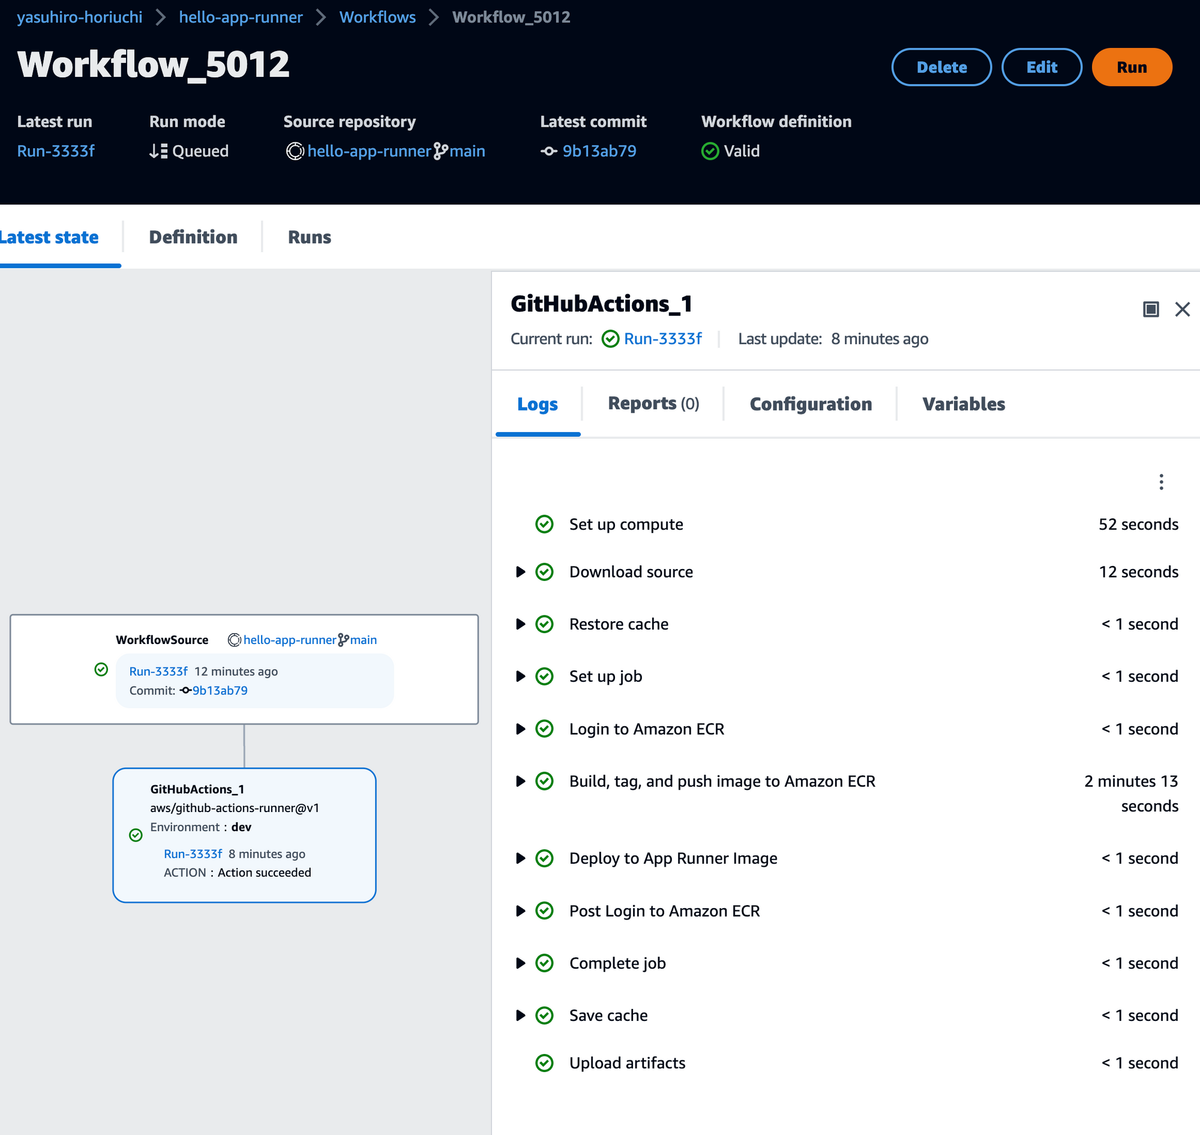This screenshot has height=1135, width=1200.
Task: Expand the Post Login to Amazon ECR step
Action: (x=520, y=911)
